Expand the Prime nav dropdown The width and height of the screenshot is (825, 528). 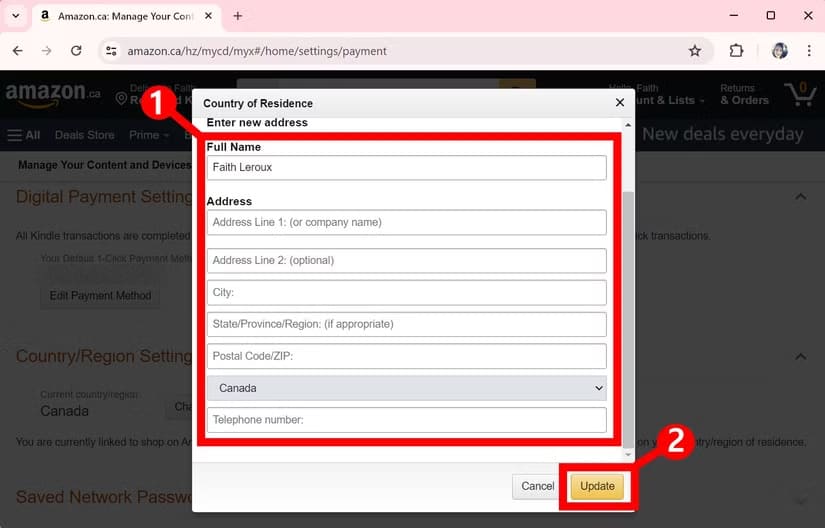coord(149,135)
